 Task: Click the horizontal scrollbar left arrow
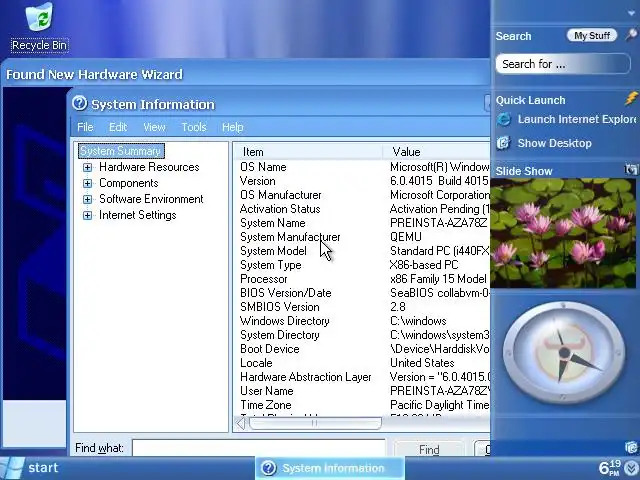pyautogui.click(x=241, y=423)
